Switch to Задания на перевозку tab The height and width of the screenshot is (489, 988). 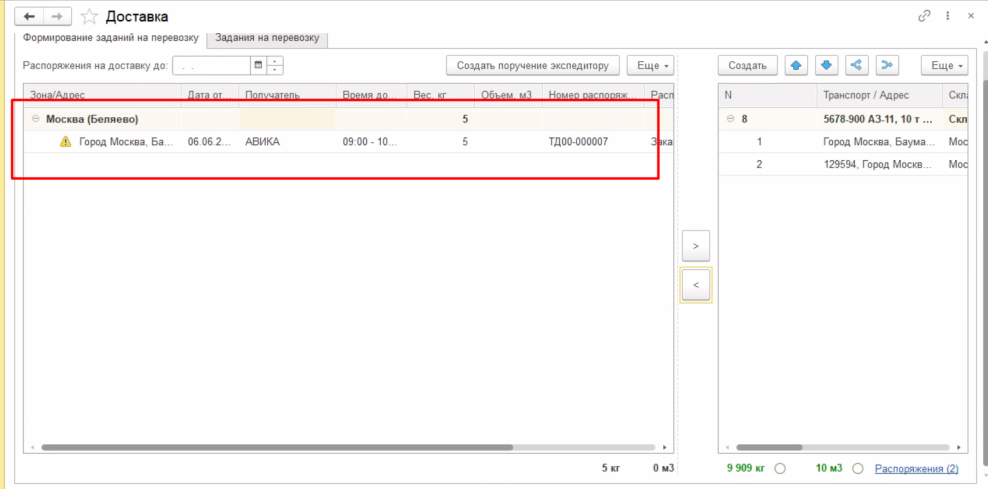pos(268,38)
